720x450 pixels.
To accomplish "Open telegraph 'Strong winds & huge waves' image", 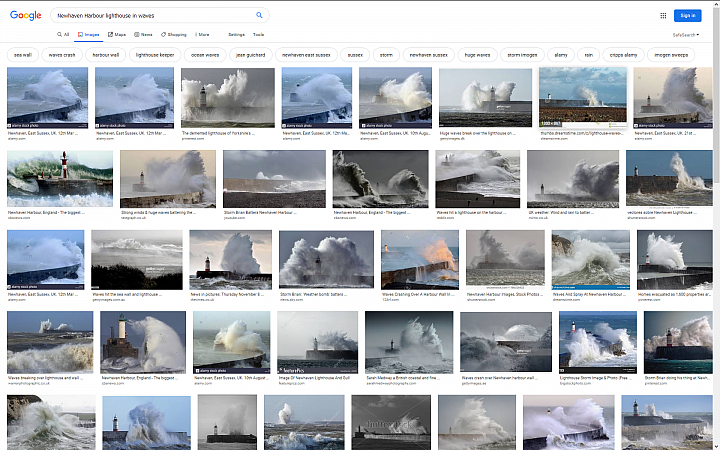I will pos(168,179).
